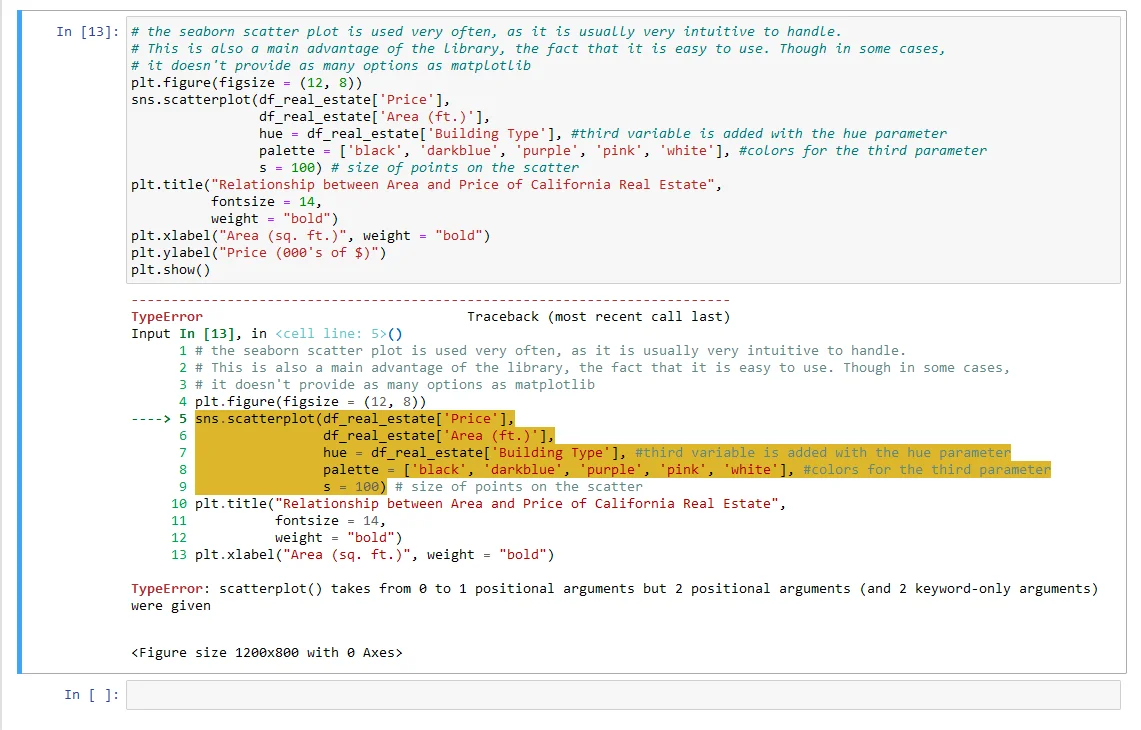Image resolution: width=1141 pixels, height=730 pixels.
Task: Click the final TypeError message about positional arguments
Action: tap(612, 589)
